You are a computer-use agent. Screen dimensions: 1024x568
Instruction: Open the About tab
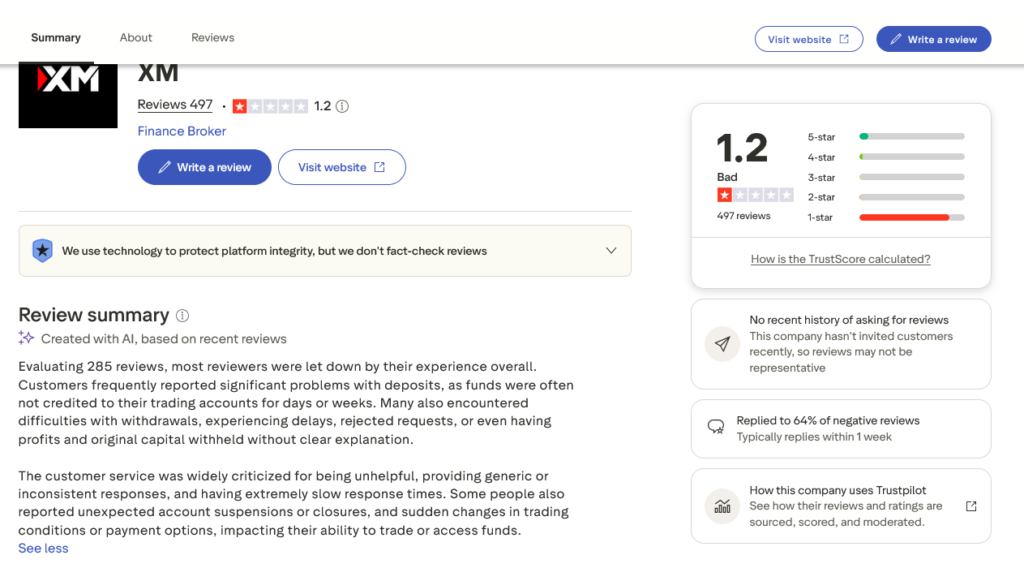[x=136, y=38]
